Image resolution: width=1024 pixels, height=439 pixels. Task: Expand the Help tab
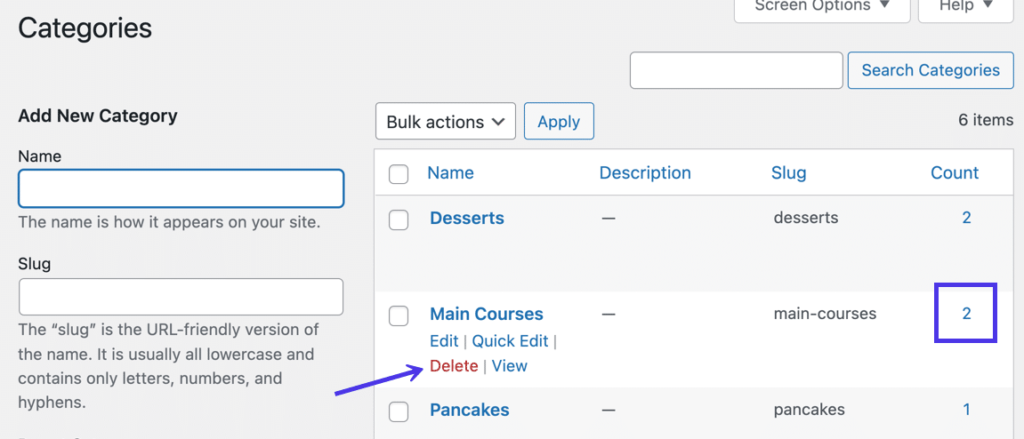[x=966, y=7]
